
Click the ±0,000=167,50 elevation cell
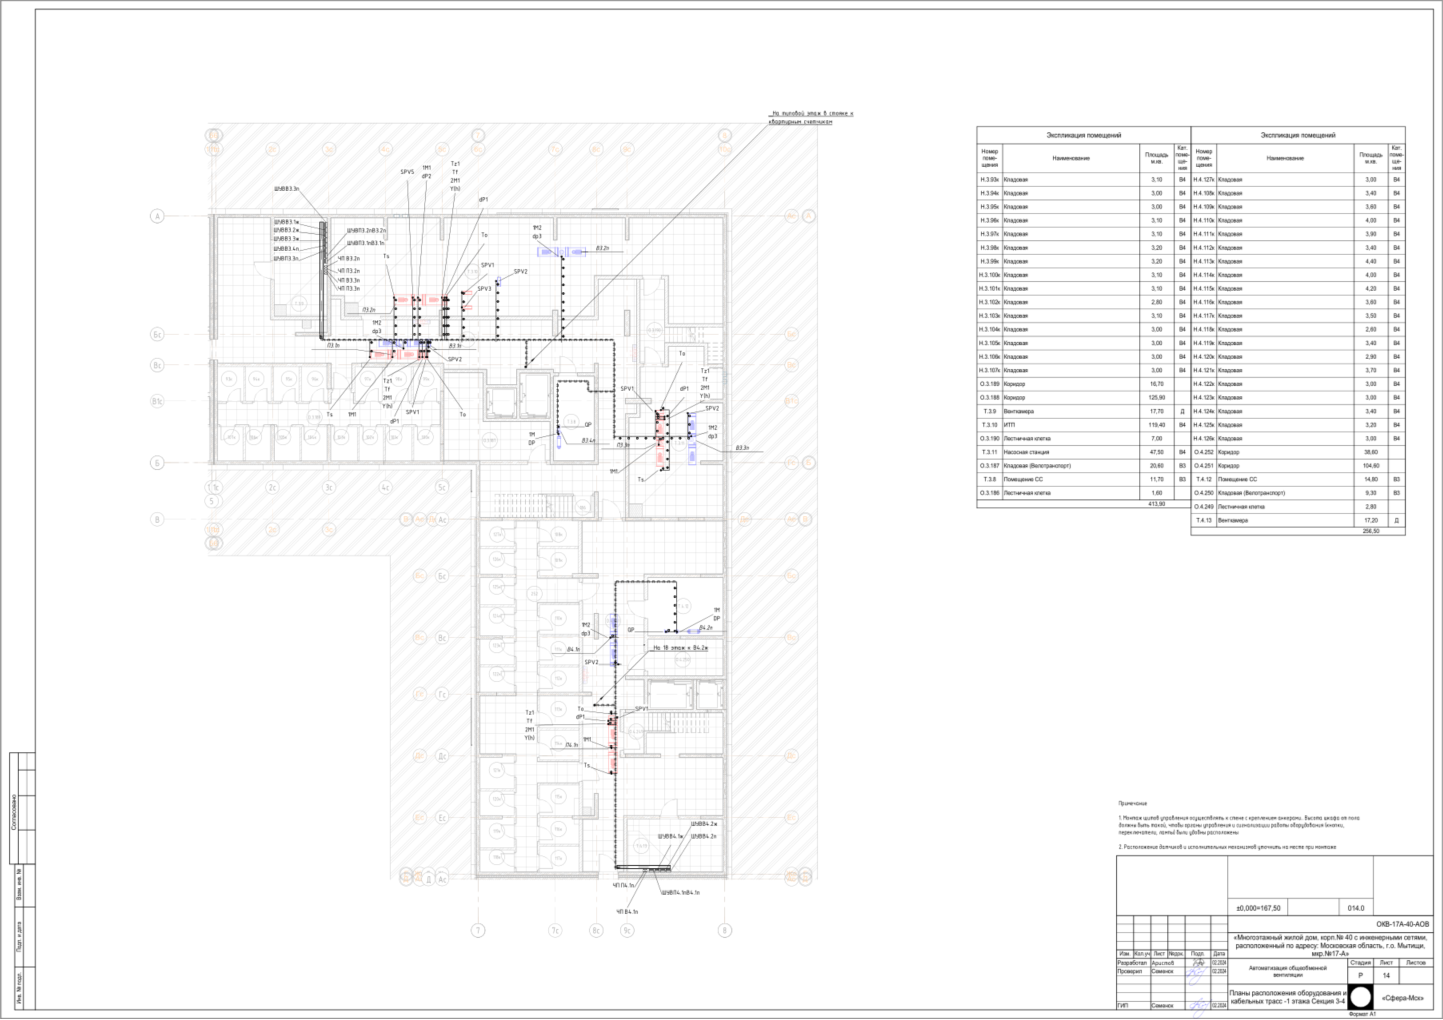[1258, 908]
